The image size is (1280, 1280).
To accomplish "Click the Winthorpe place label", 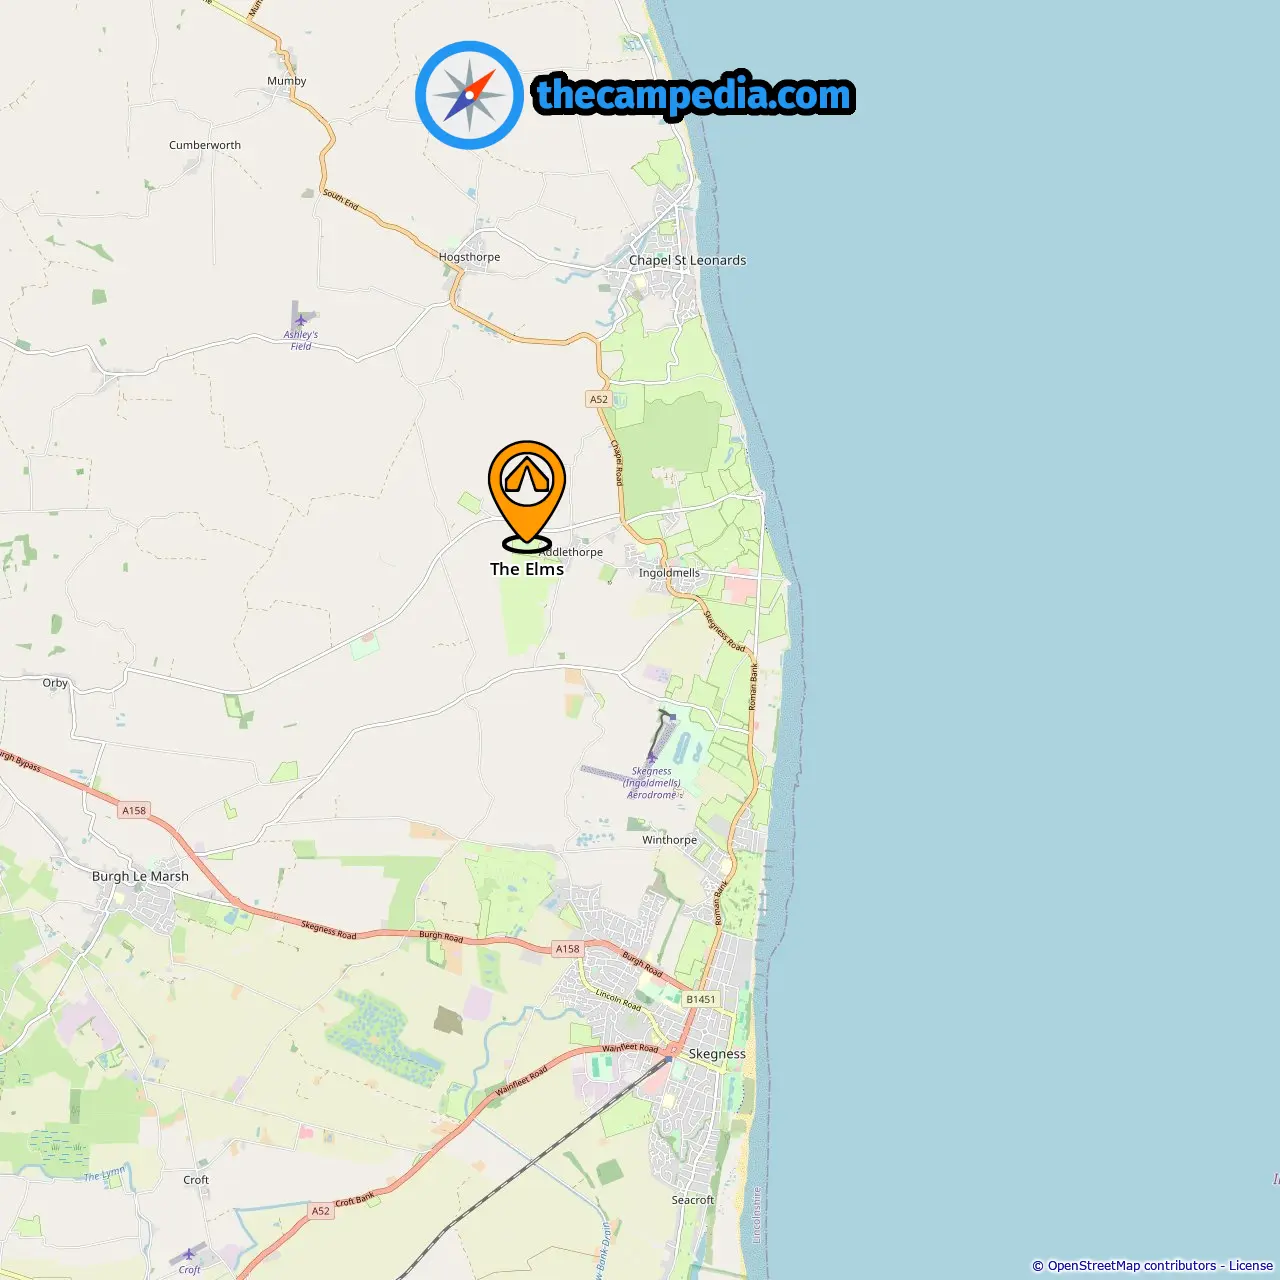I will 669,840.
